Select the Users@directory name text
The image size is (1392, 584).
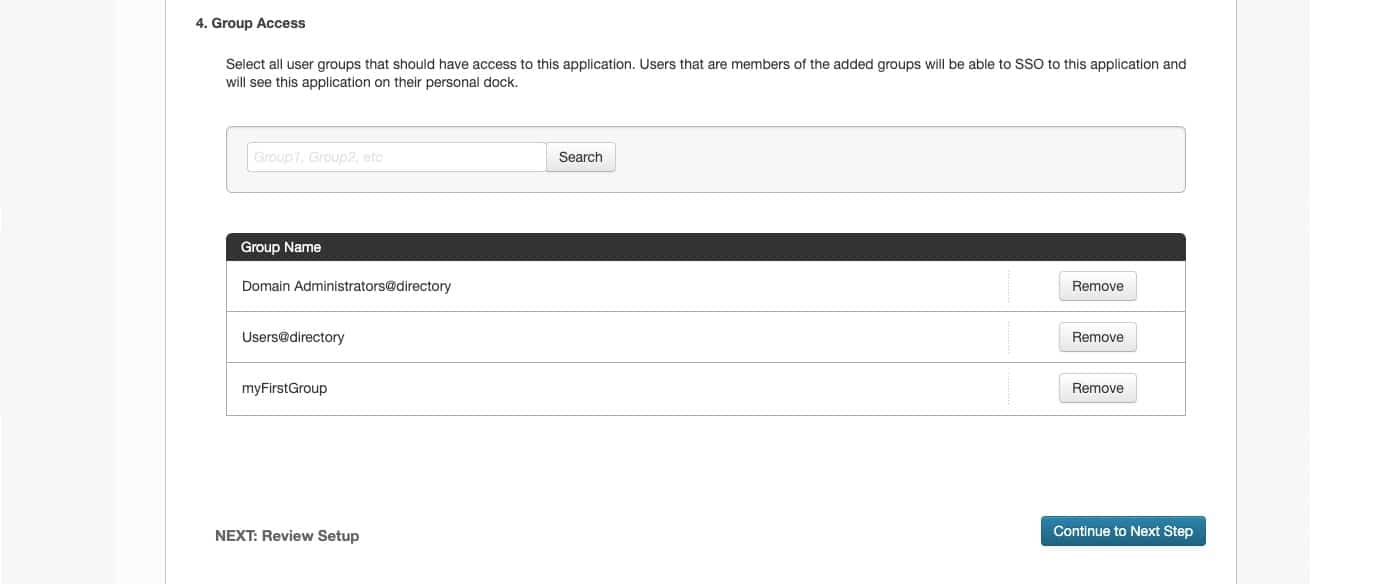point(293,337)
